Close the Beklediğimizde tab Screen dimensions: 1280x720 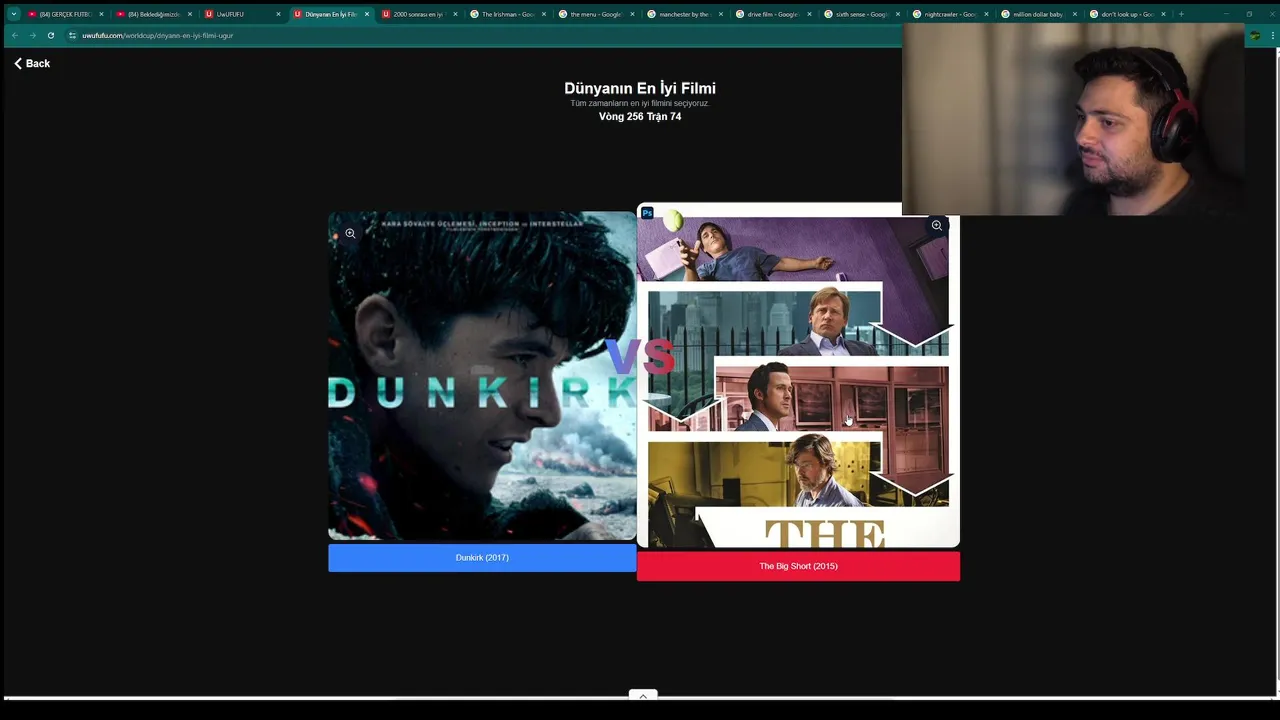tap(190, 14)
